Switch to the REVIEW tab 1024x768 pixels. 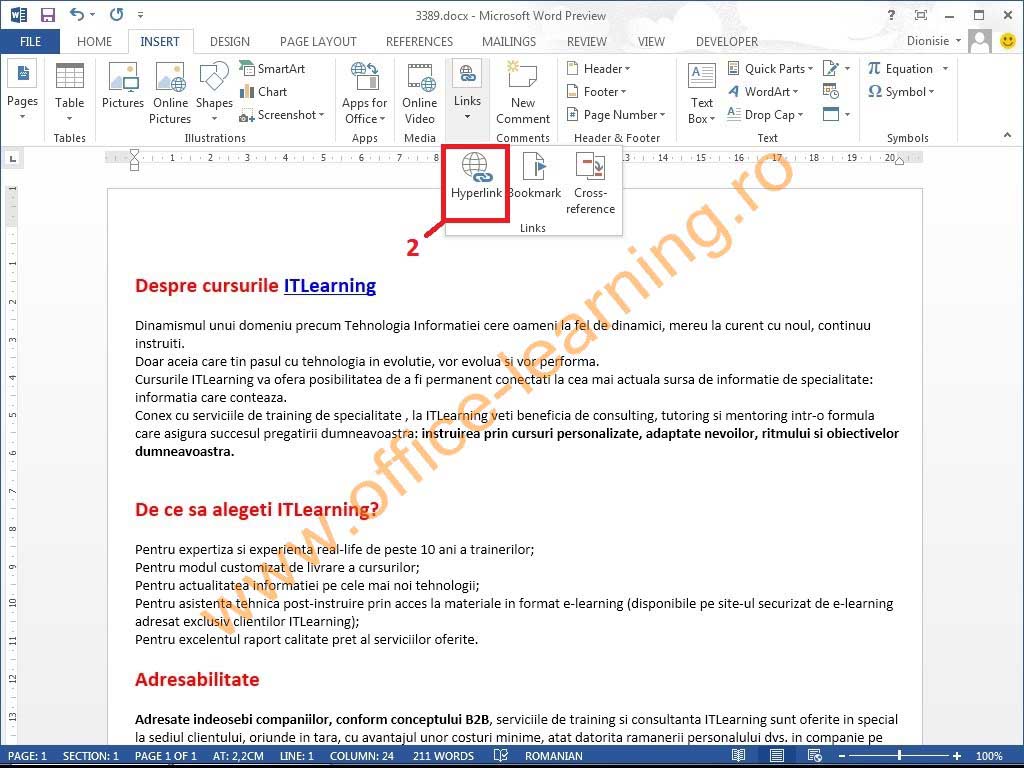click(586, 42)
